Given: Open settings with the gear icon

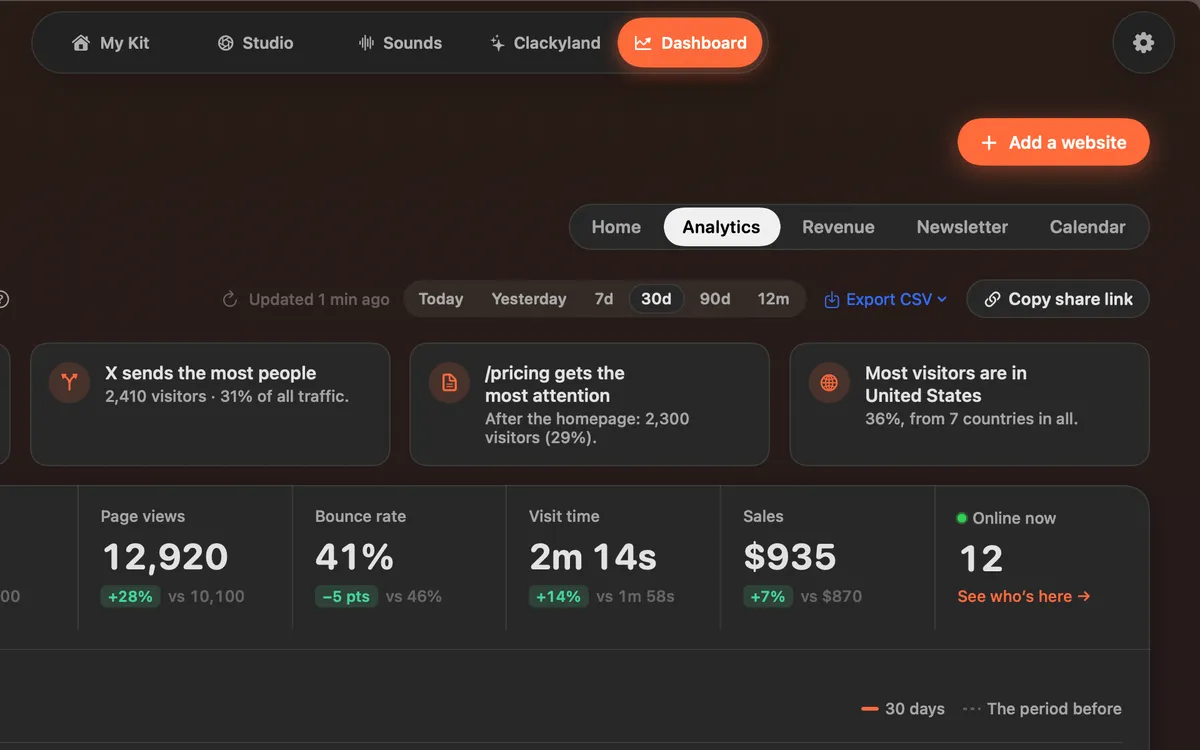Looking at the screenshot, I should (x=1143, y=43).
